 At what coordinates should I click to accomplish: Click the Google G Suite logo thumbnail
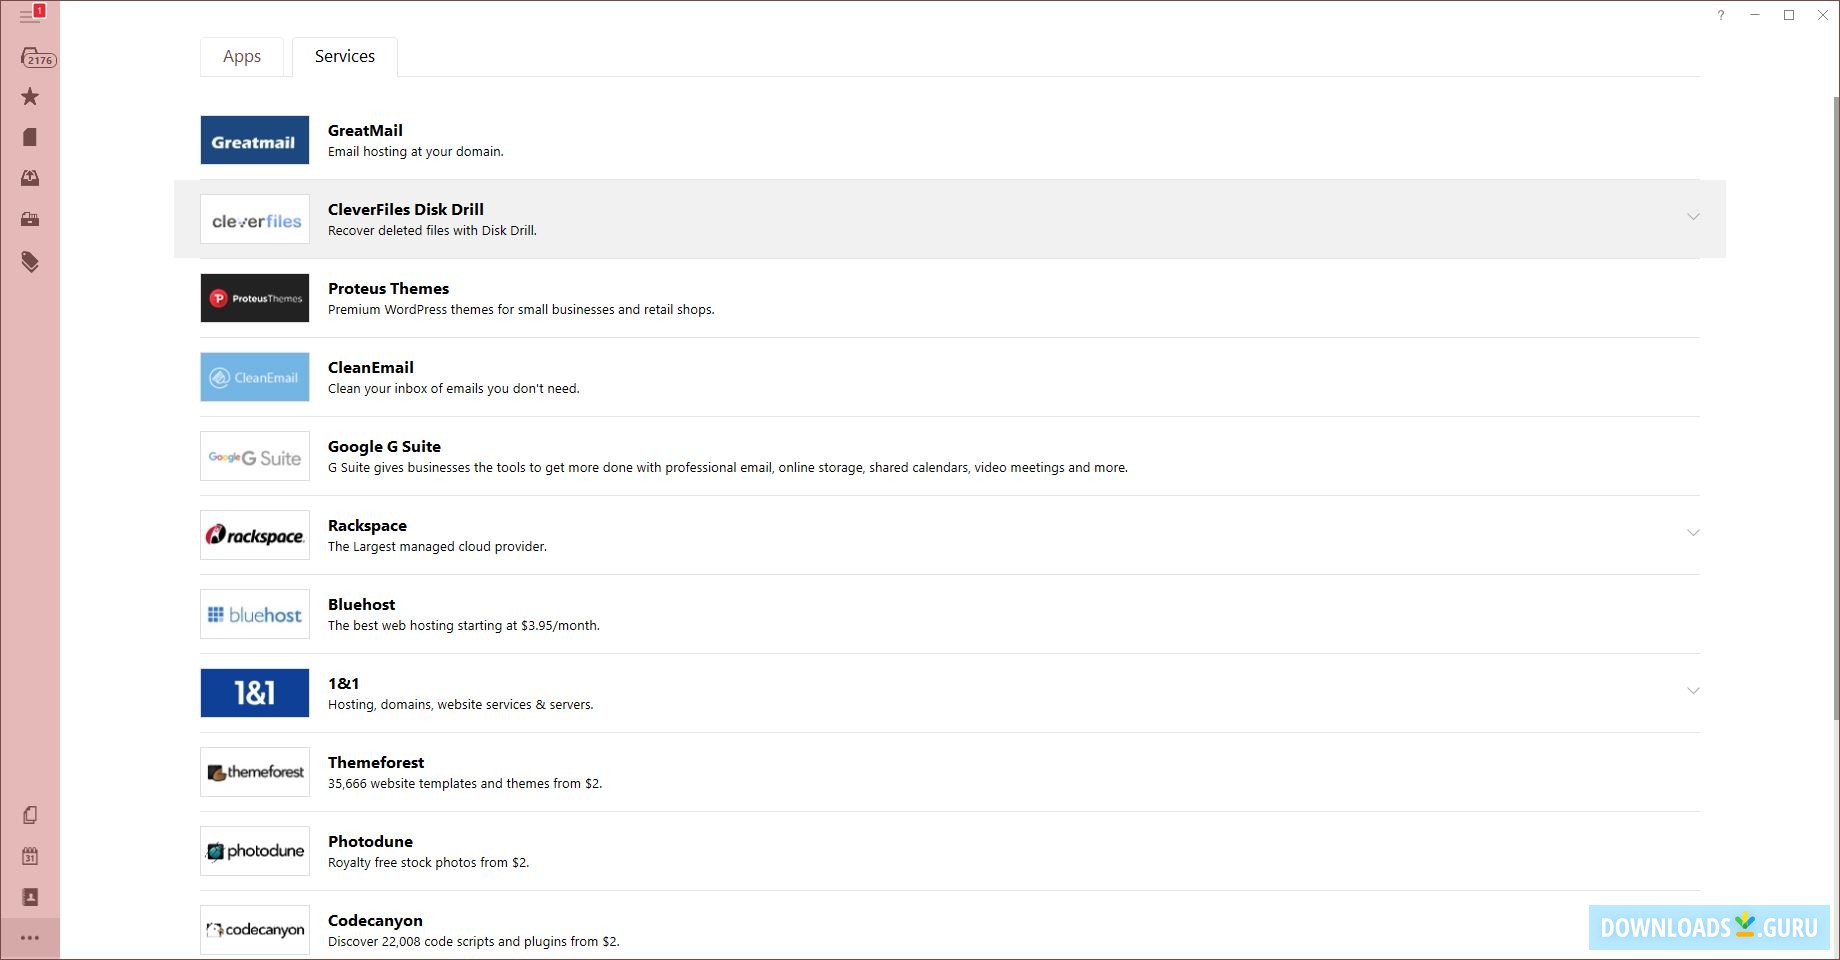tap(255, 456)
